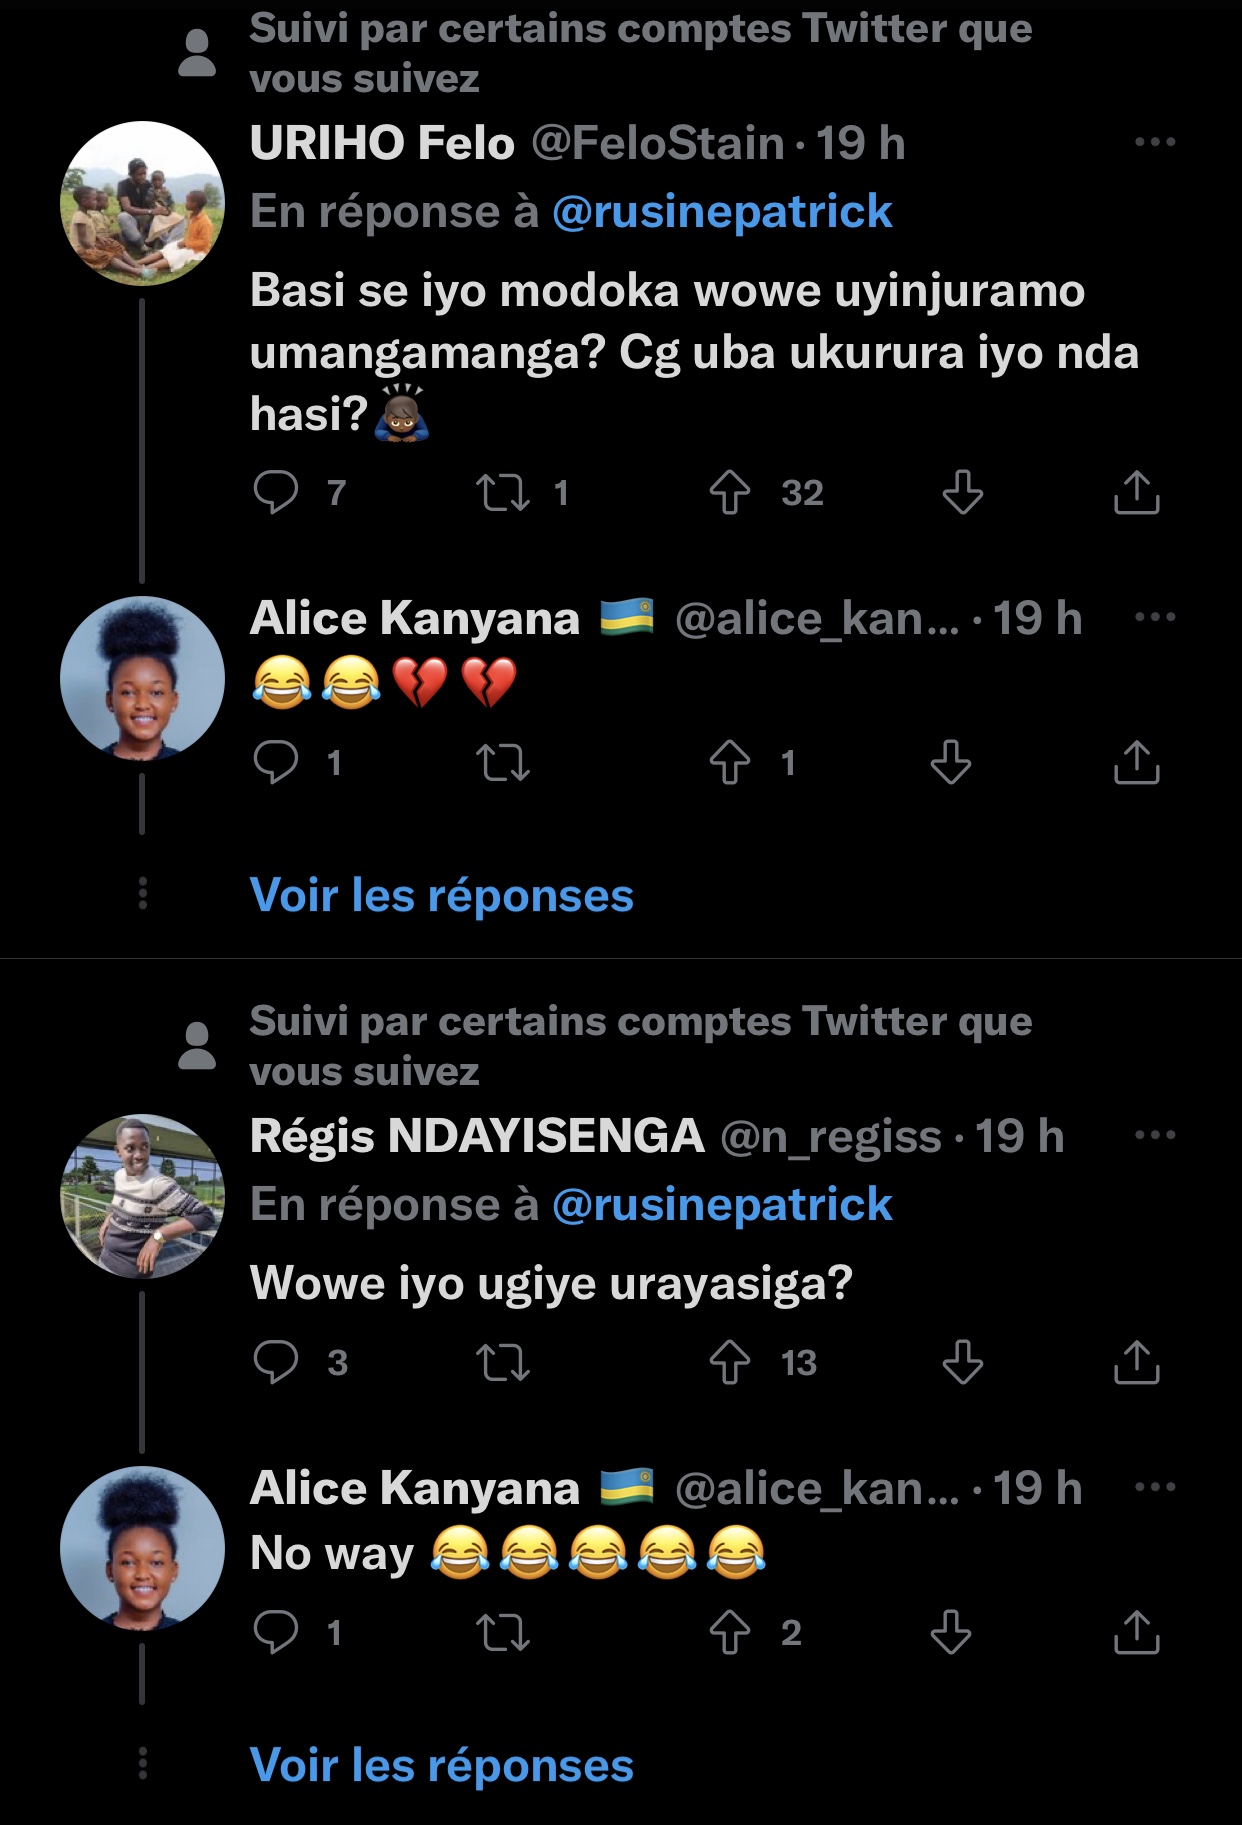Open @rusinepatrick link in Régis's reply
This screenshot has height=1825, width=1242.
tap(722, 1205)
